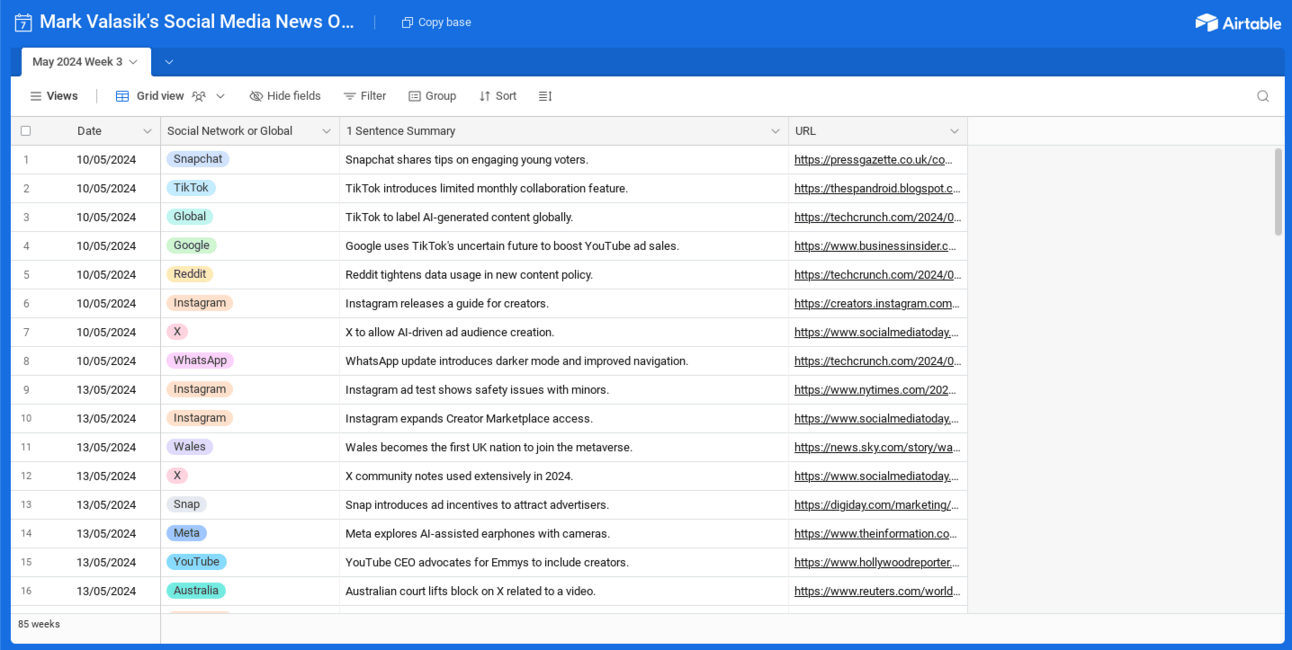The width and height of the screenshot is (1292, 650).
Task: Click the base title Mark Valasik's Social Media News
Action: point(197,22)
